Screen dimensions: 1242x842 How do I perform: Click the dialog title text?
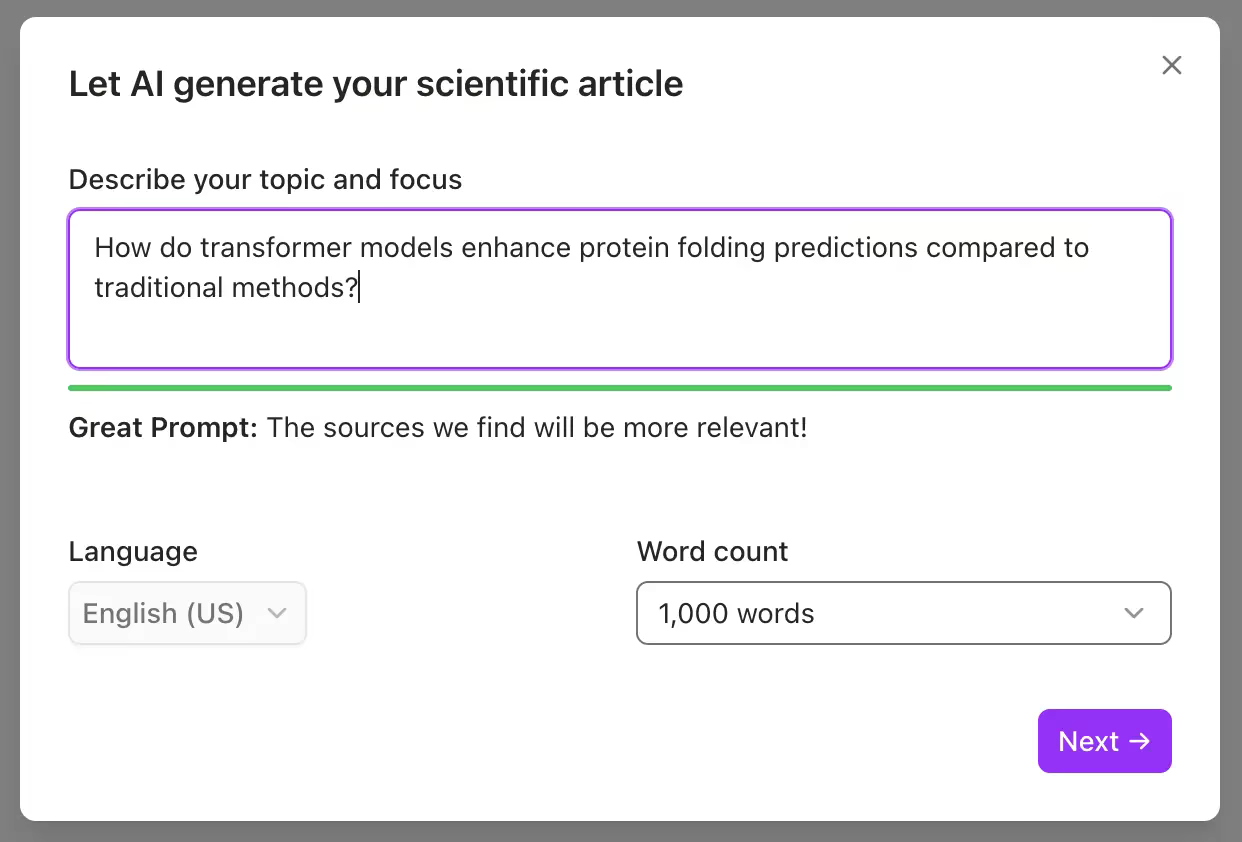376,84
